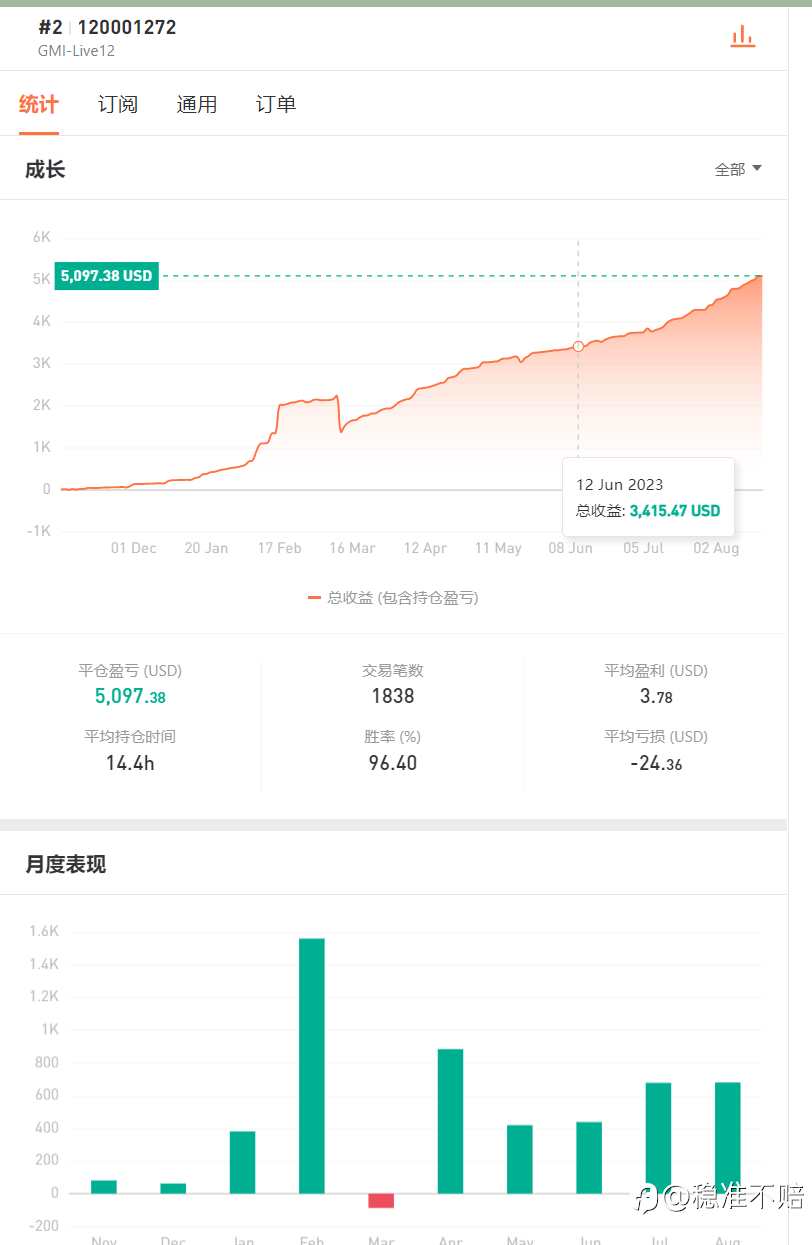Select the August monthly bar
812x1245 pixels.
pos(728,1138)
